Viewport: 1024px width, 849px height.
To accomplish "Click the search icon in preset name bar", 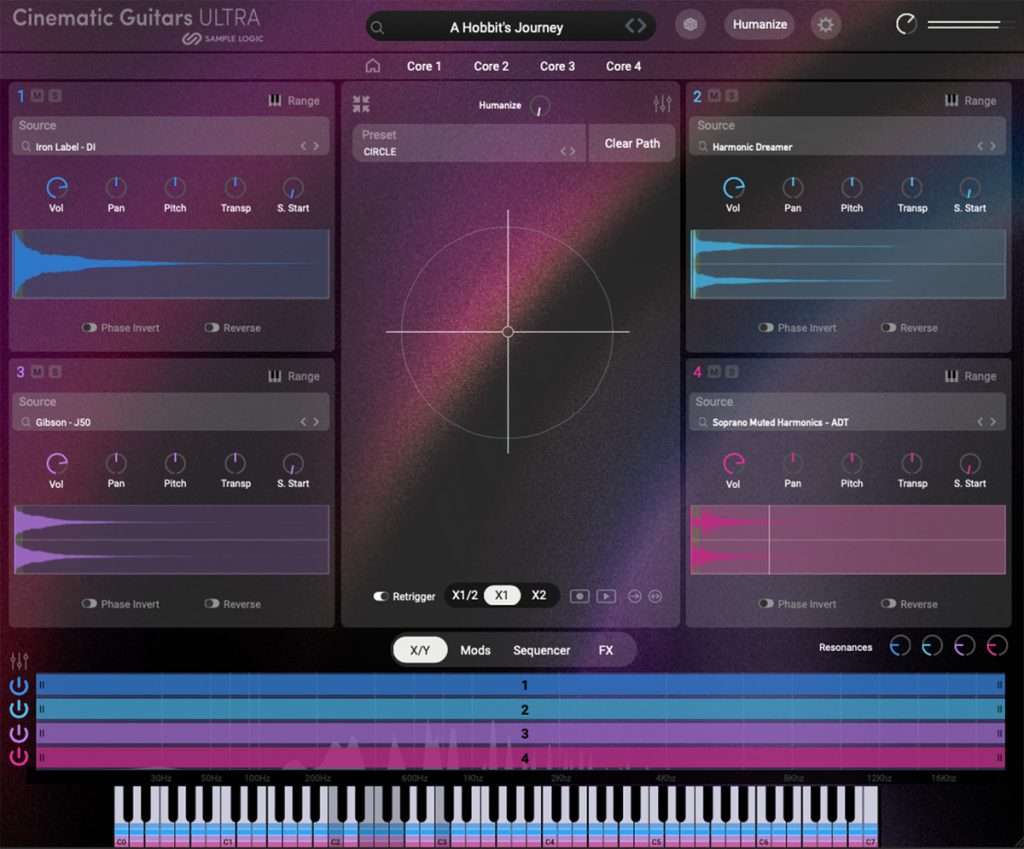I will (378, 28).
